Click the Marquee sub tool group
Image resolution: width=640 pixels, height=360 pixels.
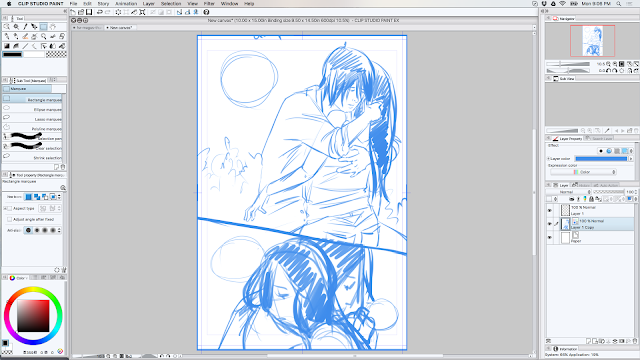pyautogui.click(x=27, y=89)
